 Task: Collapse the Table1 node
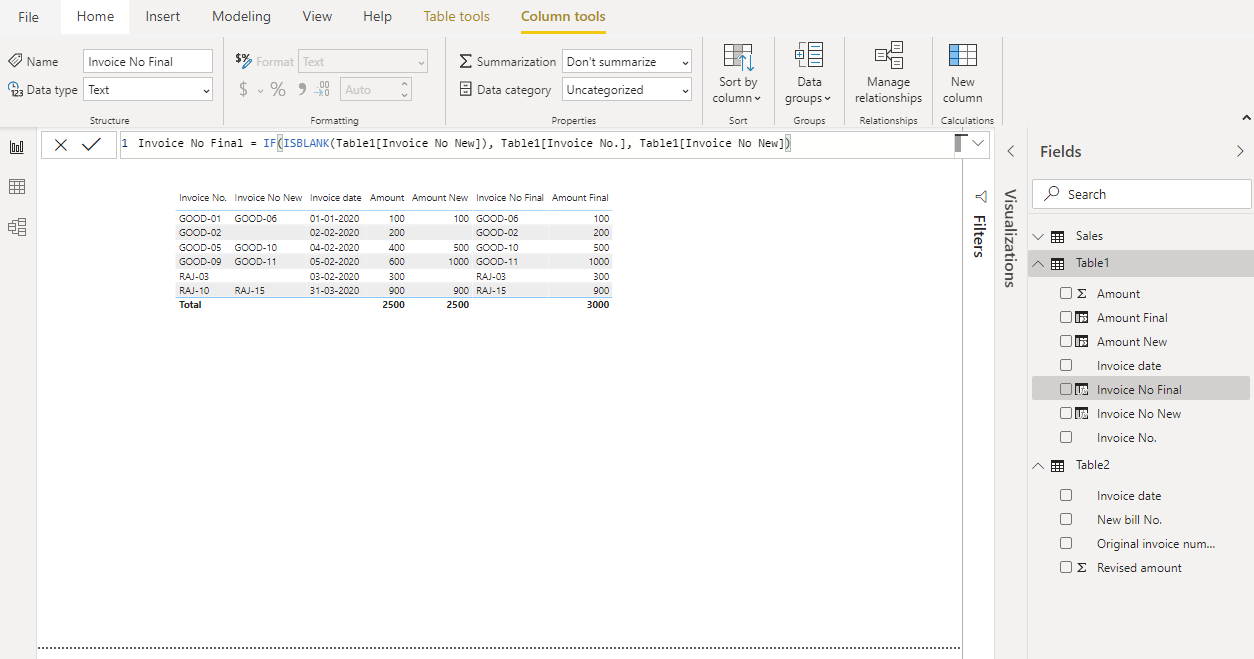pos(1038,264)
